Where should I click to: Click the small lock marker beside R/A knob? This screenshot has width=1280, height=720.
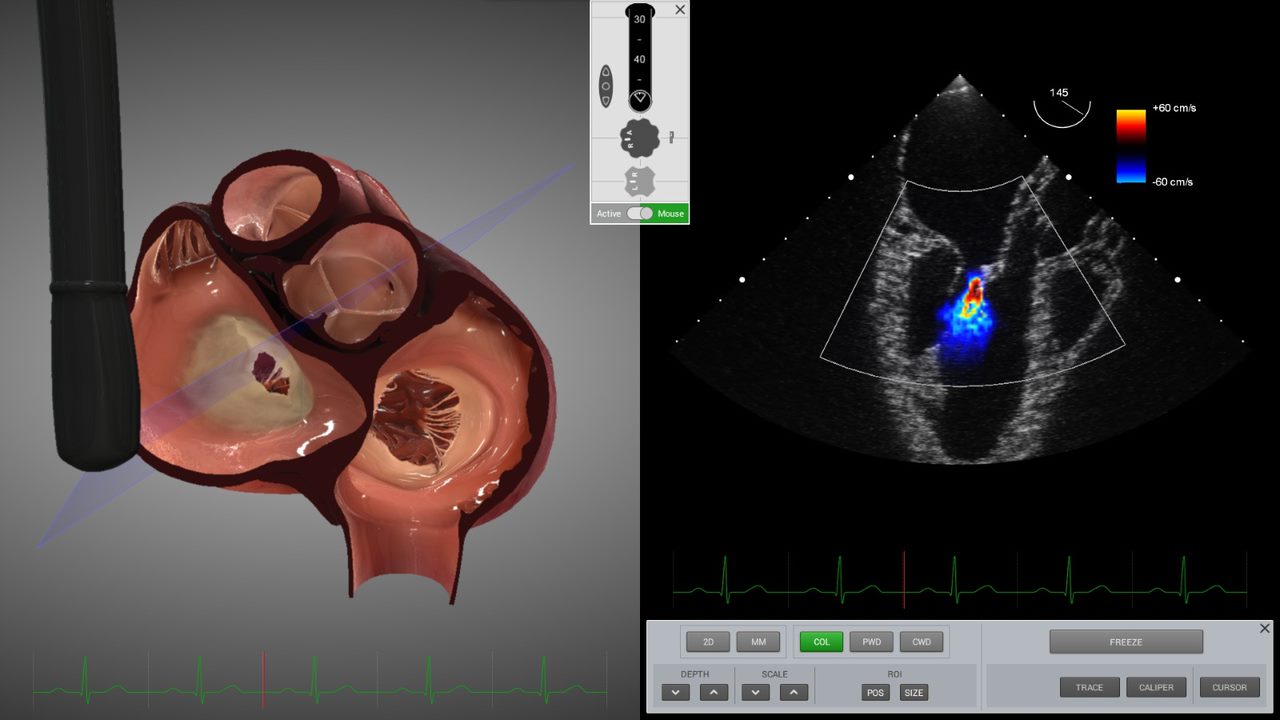click(672, 137)
